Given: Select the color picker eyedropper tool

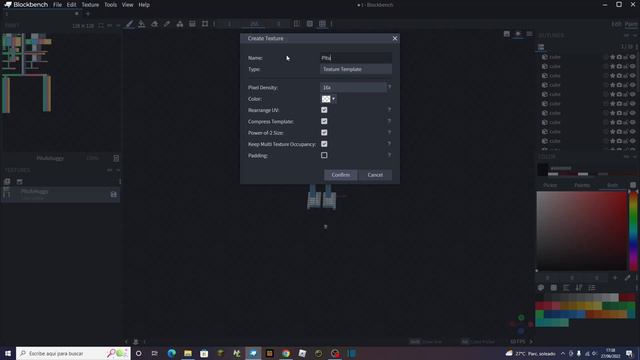Looking at the screenshot, I should 167,24.
